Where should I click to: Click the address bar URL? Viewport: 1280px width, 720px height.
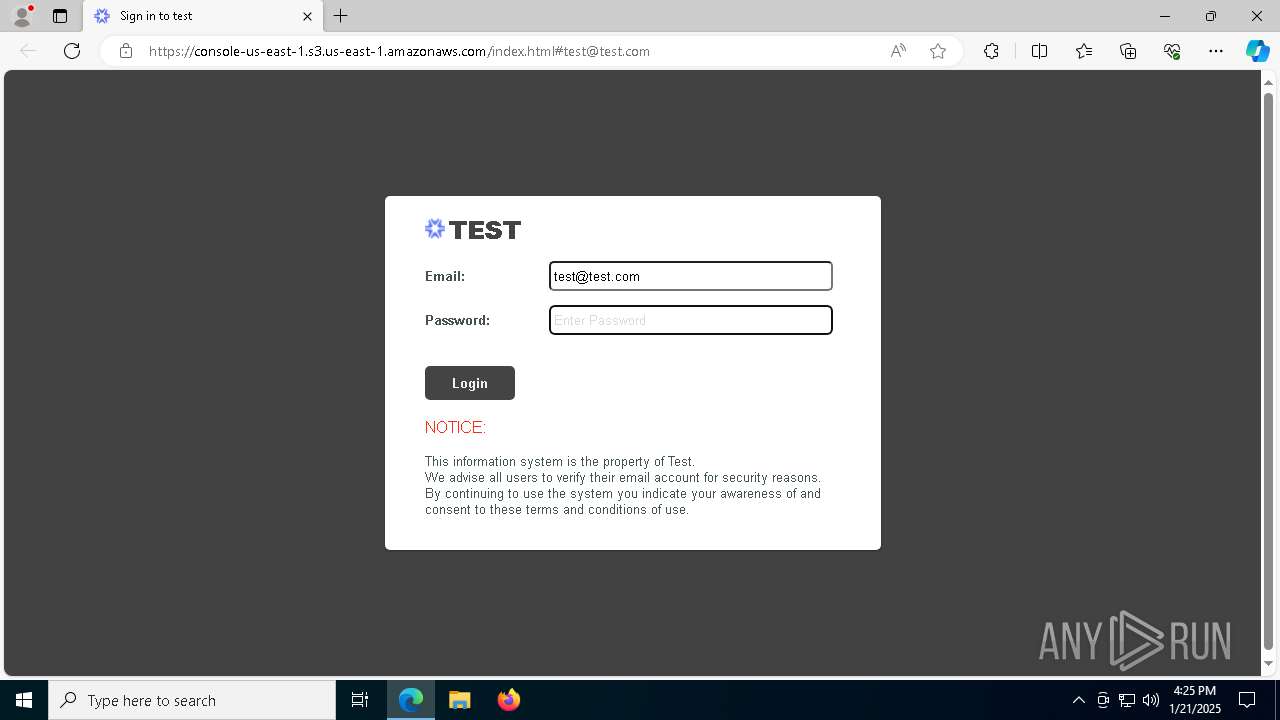pyautogui.click(x=399, y=51)
